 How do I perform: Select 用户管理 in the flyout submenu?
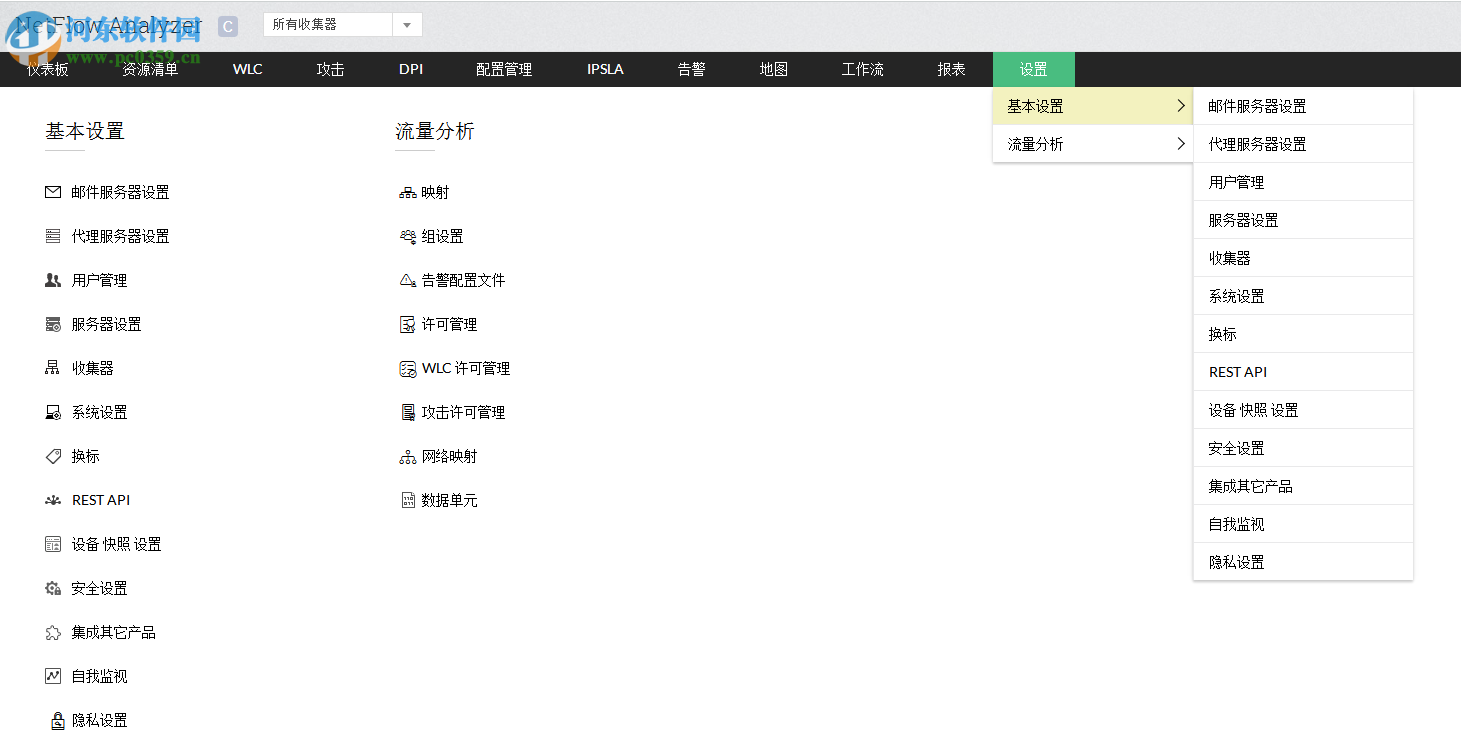[x=1303, y=182]
